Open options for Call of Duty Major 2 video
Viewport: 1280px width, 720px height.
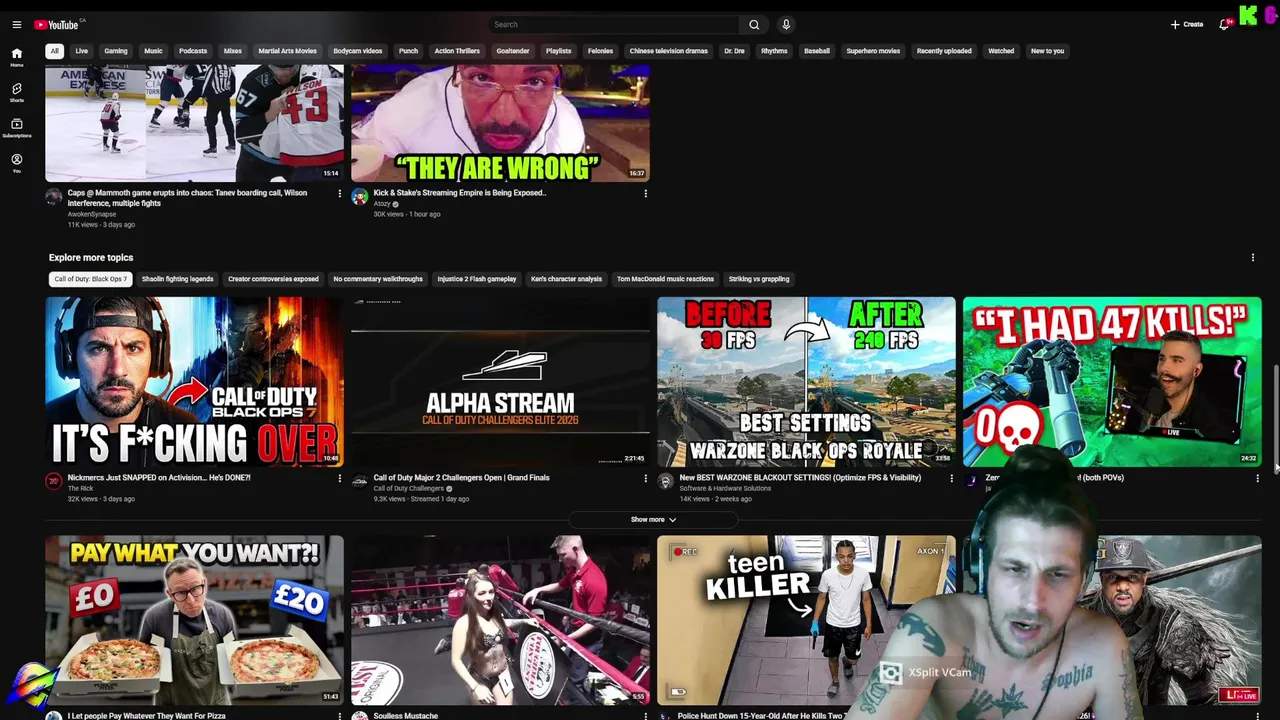coord(645,479)
